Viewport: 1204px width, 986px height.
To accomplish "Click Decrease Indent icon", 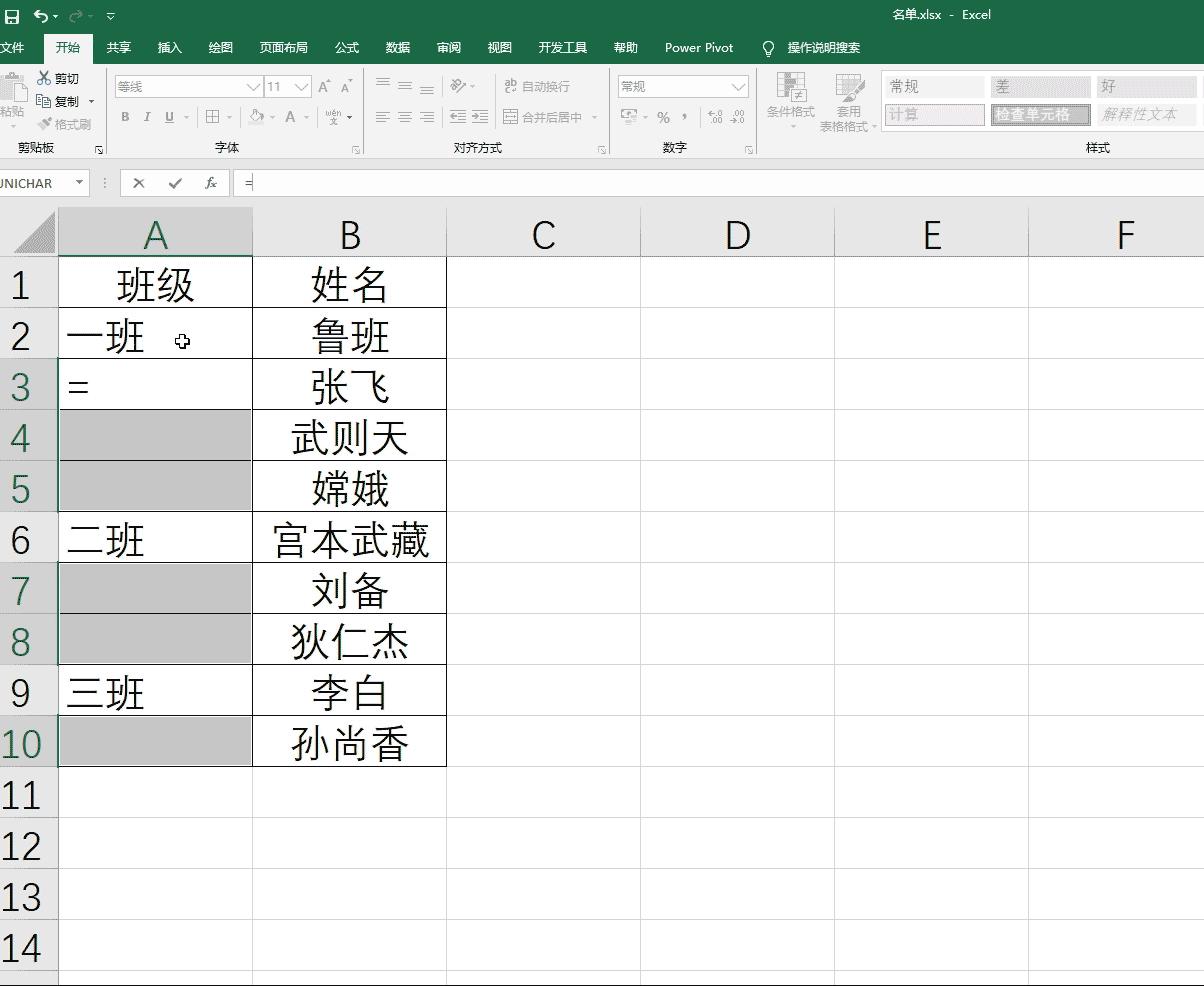I will [x=458, y=117].
